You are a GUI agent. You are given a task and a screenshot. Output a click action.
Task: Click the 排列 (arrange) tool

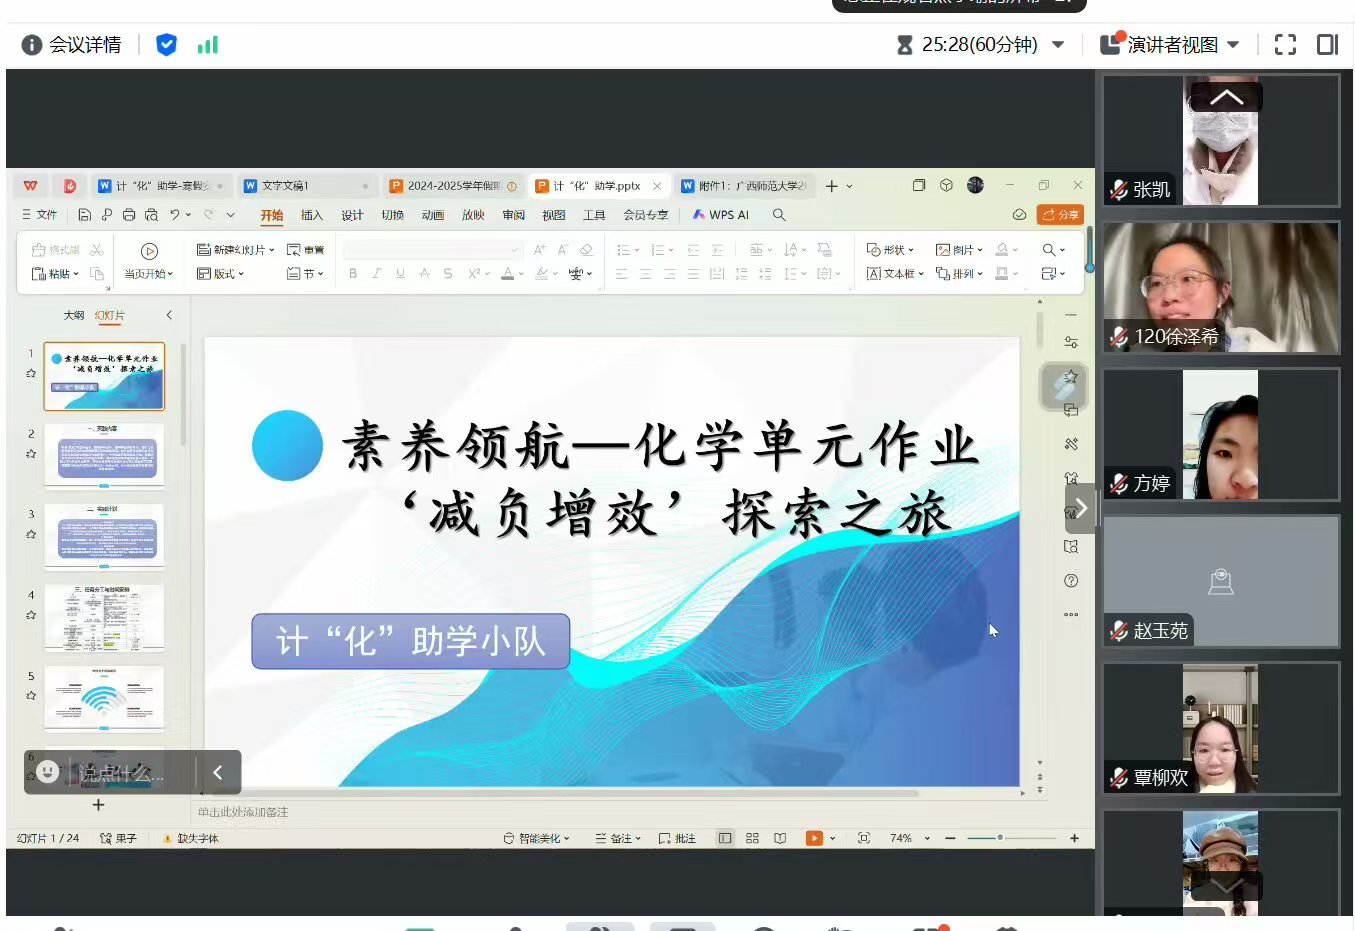pos(959,274)
